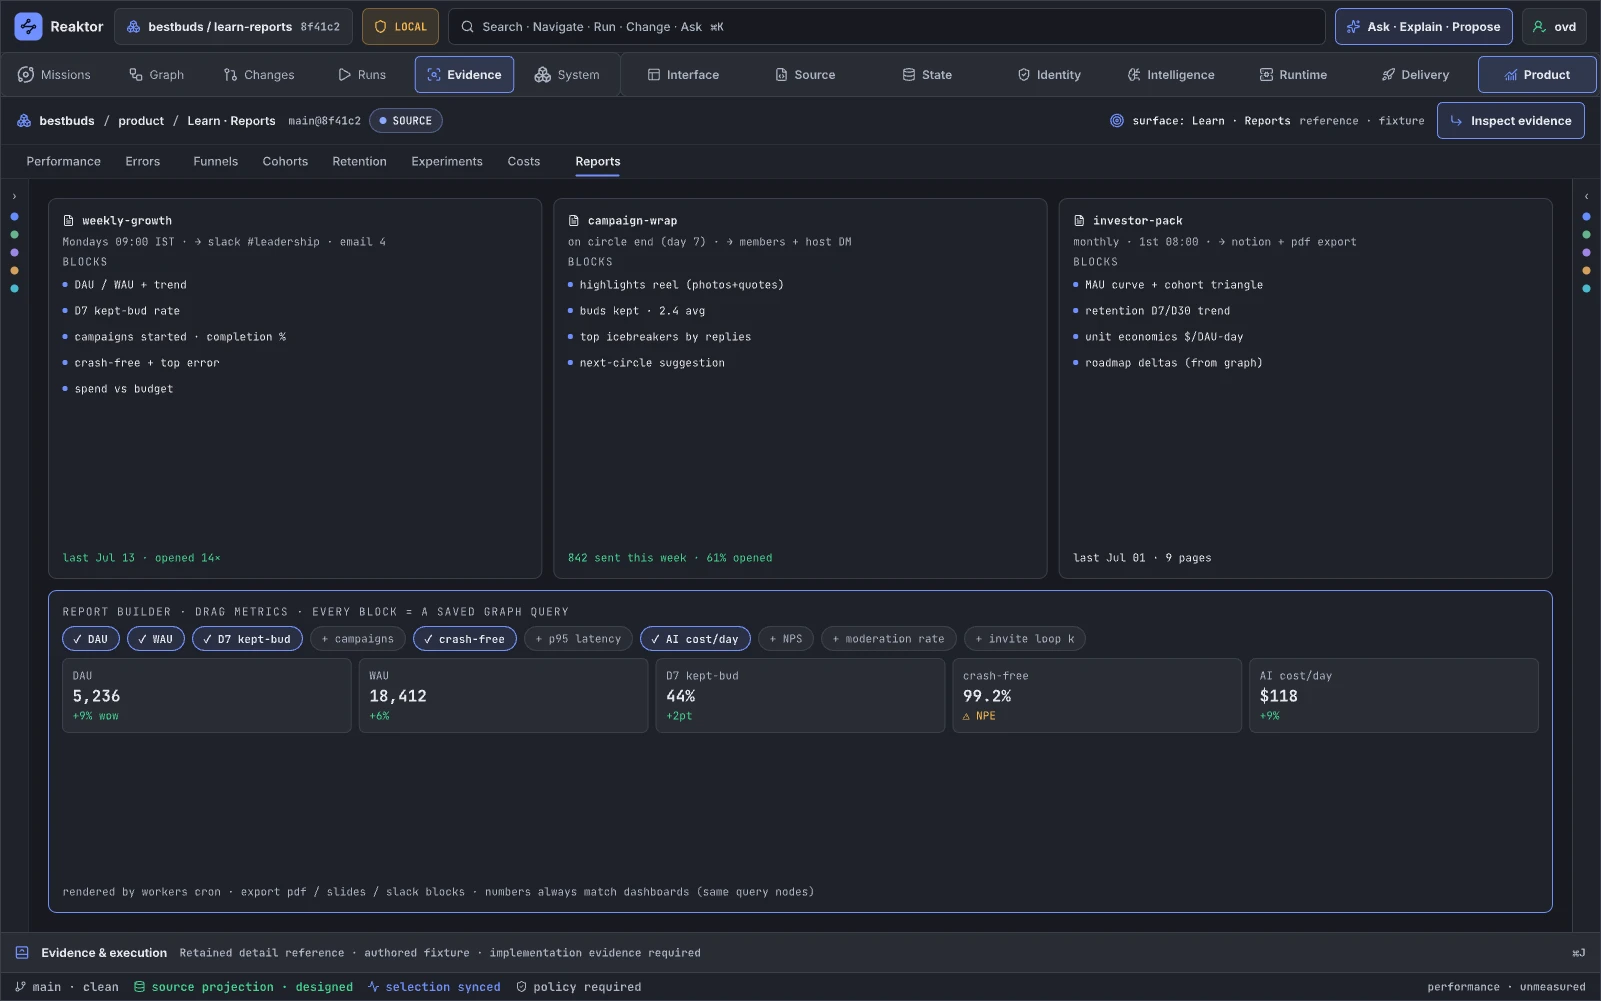Open the campaign-wrap report document icon
Viewport: 1601px width, 1001px height.
[574, 221]
